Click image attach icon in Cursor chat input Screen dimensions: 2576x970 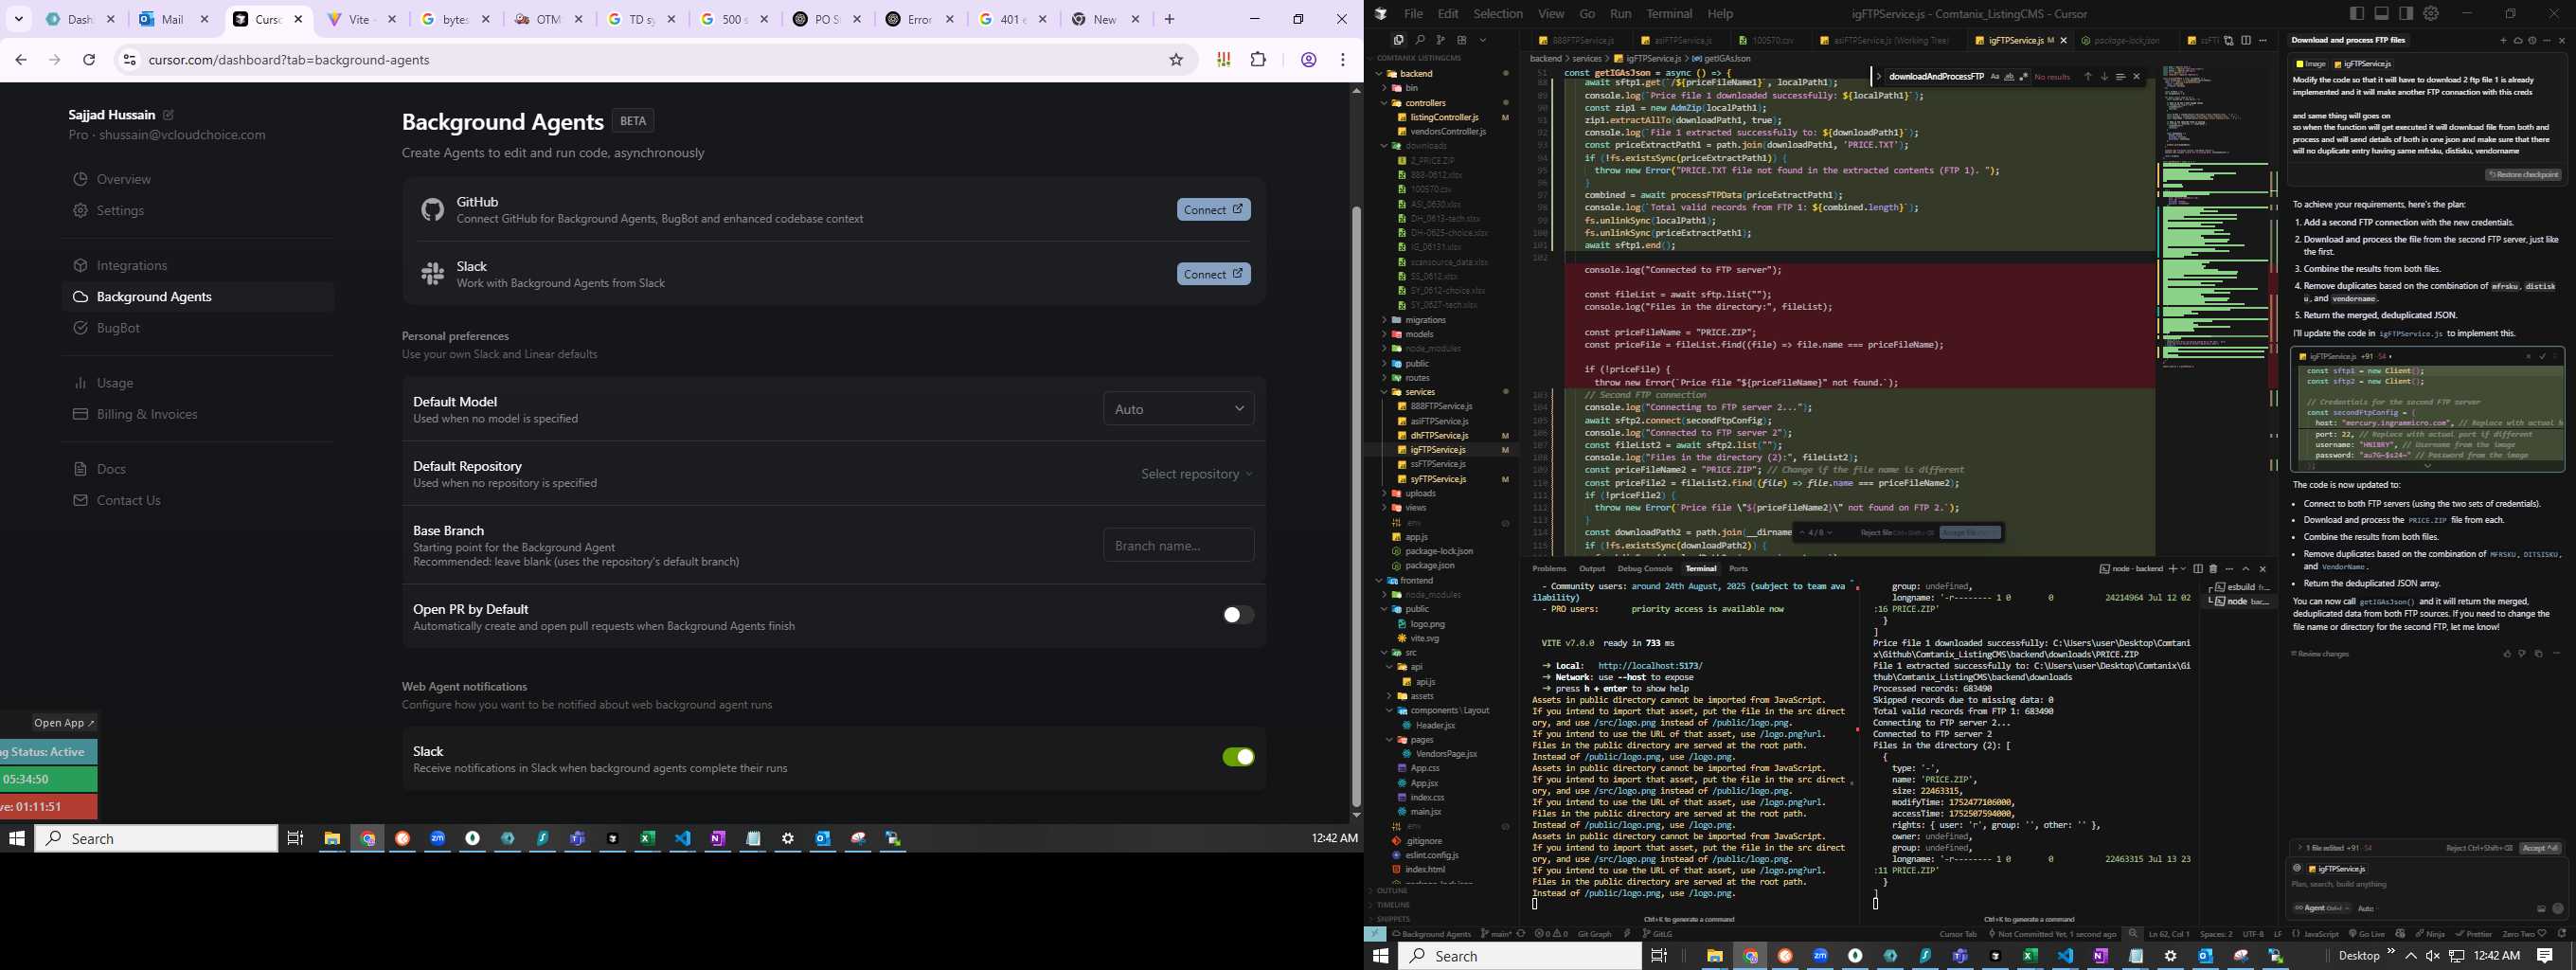tap(2541, 908)
